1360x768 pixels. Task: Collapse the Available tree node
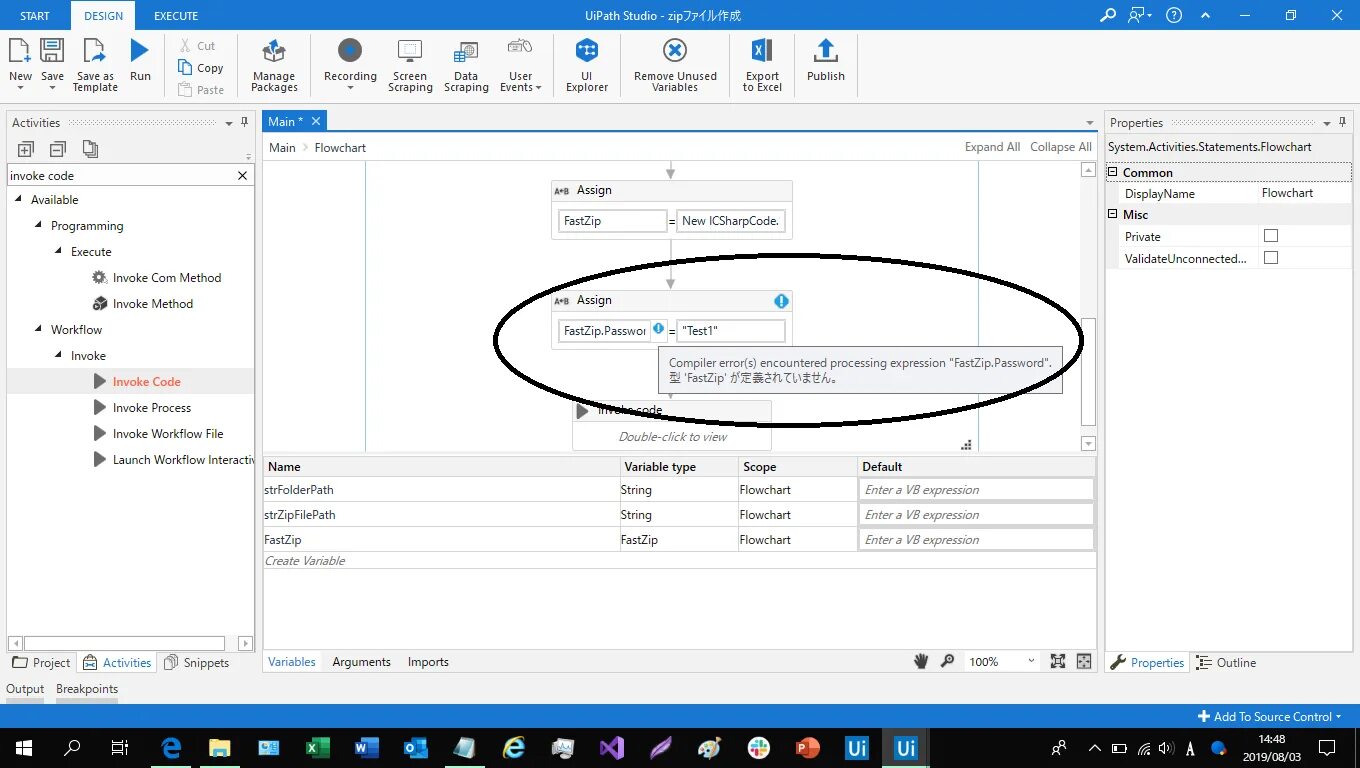pos(19,200)
